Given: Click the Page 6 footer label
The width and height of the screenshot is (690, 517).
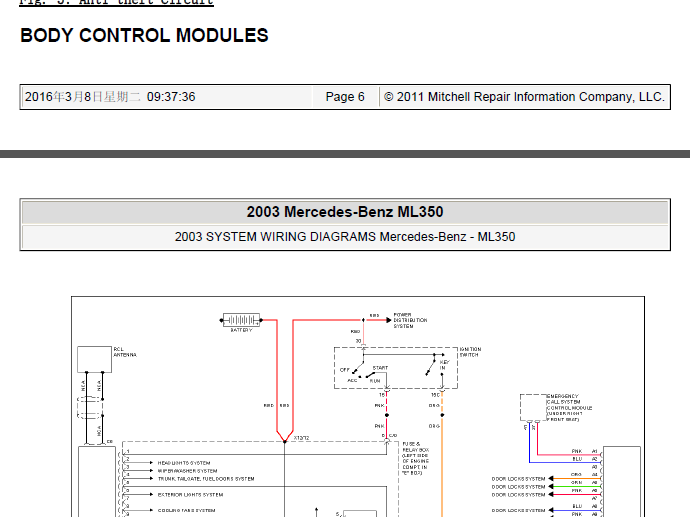Looking at the screenshot, I should (345, 97).
